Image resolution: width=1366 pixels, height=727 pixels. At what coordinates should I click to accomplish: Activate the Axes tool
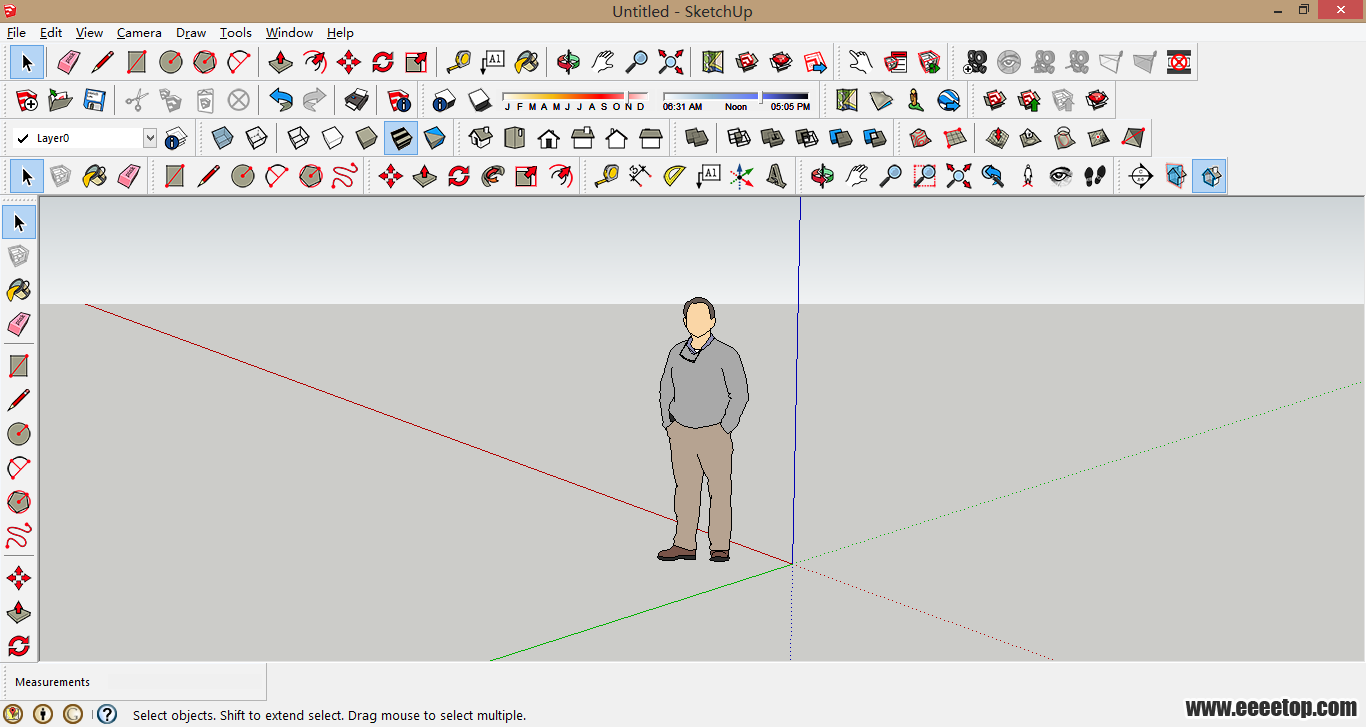[742, 177]
